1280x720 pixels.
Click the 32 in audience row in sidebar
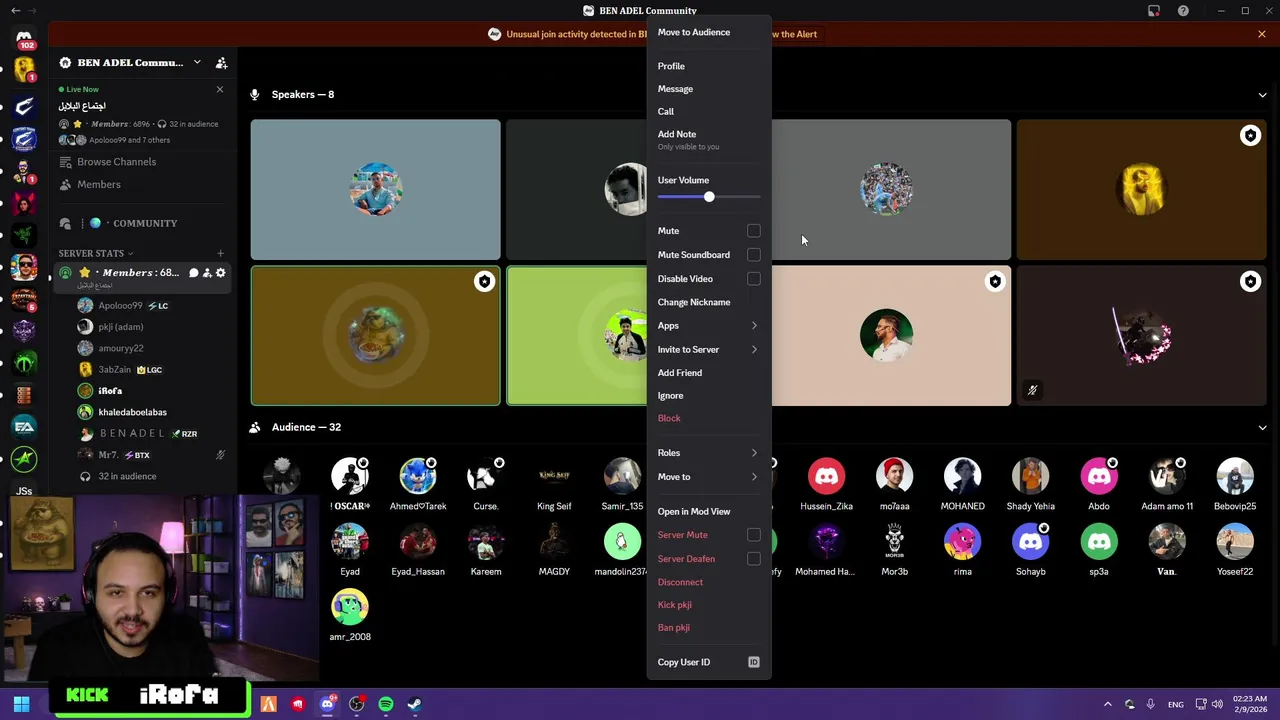pos(152,476)
